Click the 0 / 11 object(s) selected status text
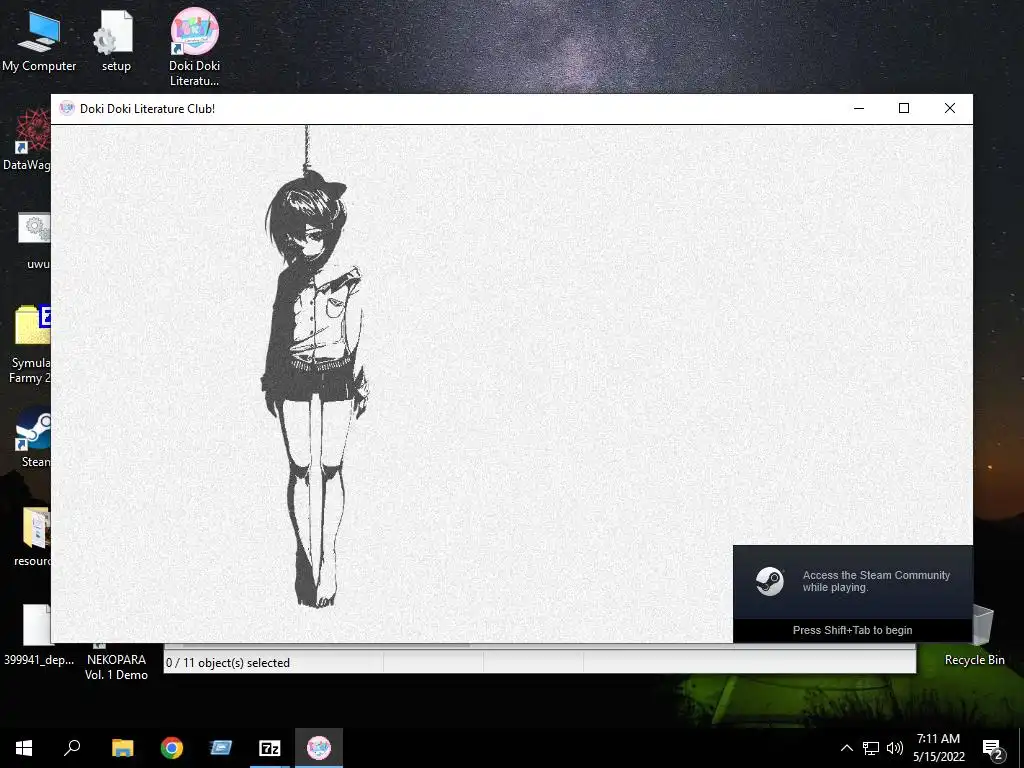1024x768 pixels. pyautogui.click(x=227, y=662)
